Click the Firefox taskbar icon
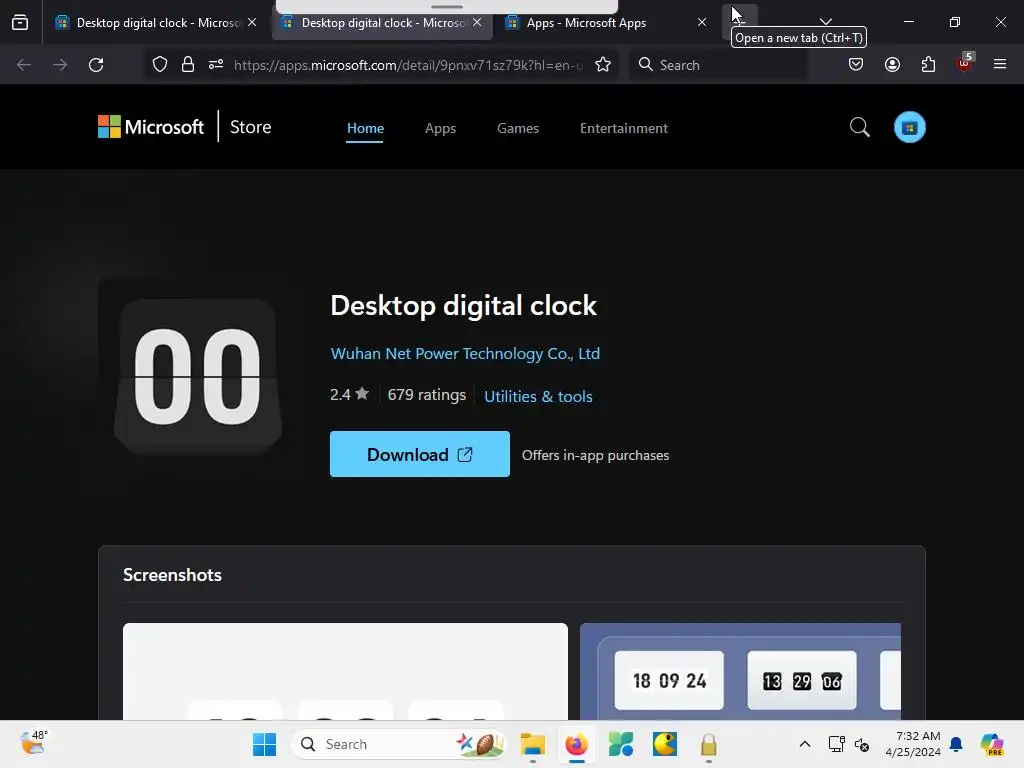The image size is (1024, 768). (576, 744)
